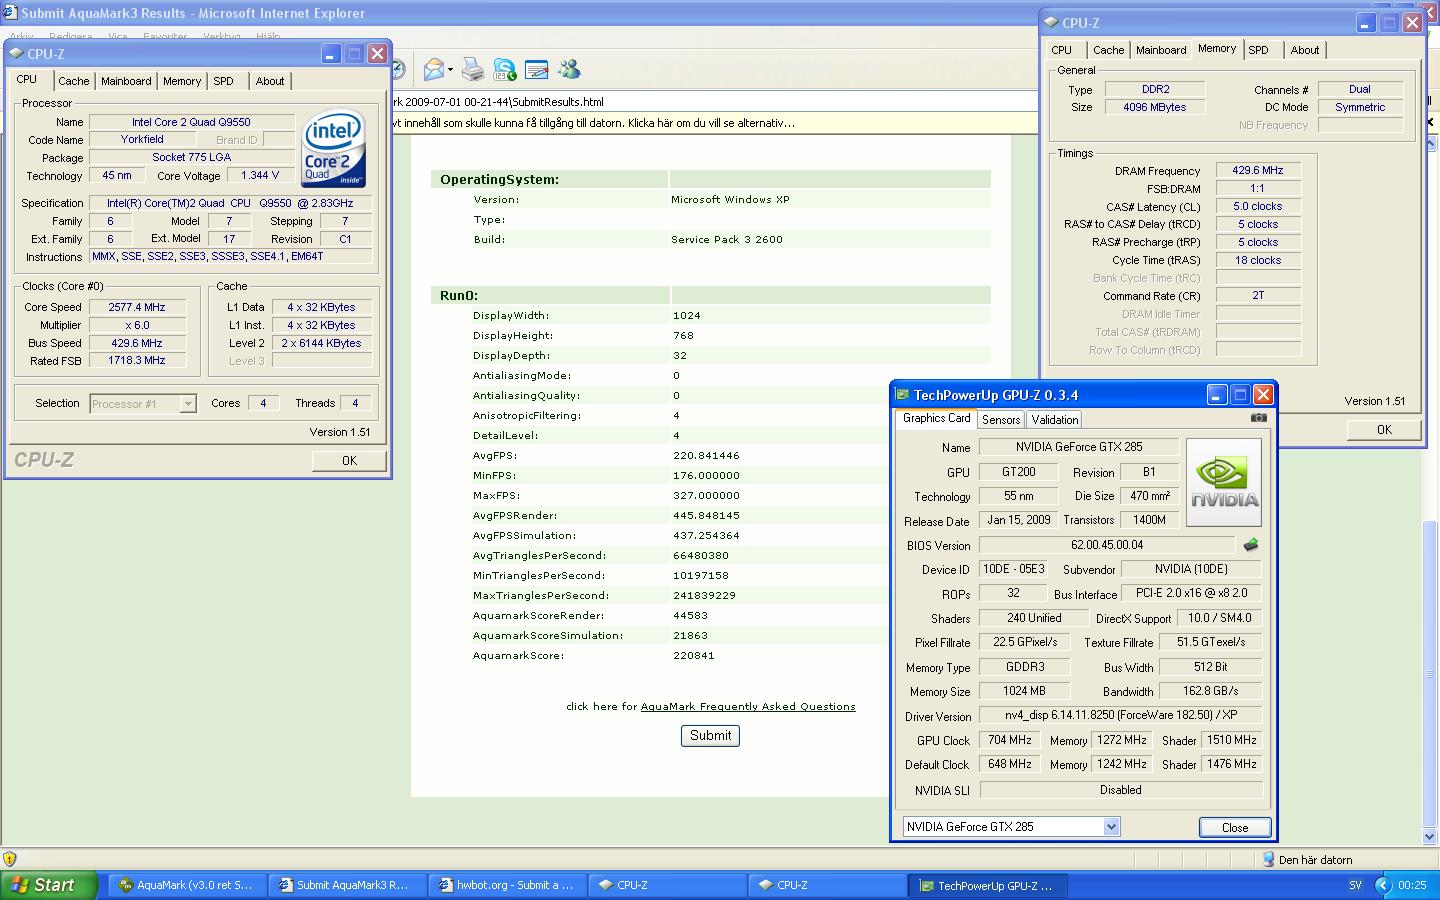Click the Submit button on results page

[x=711, y=735]
